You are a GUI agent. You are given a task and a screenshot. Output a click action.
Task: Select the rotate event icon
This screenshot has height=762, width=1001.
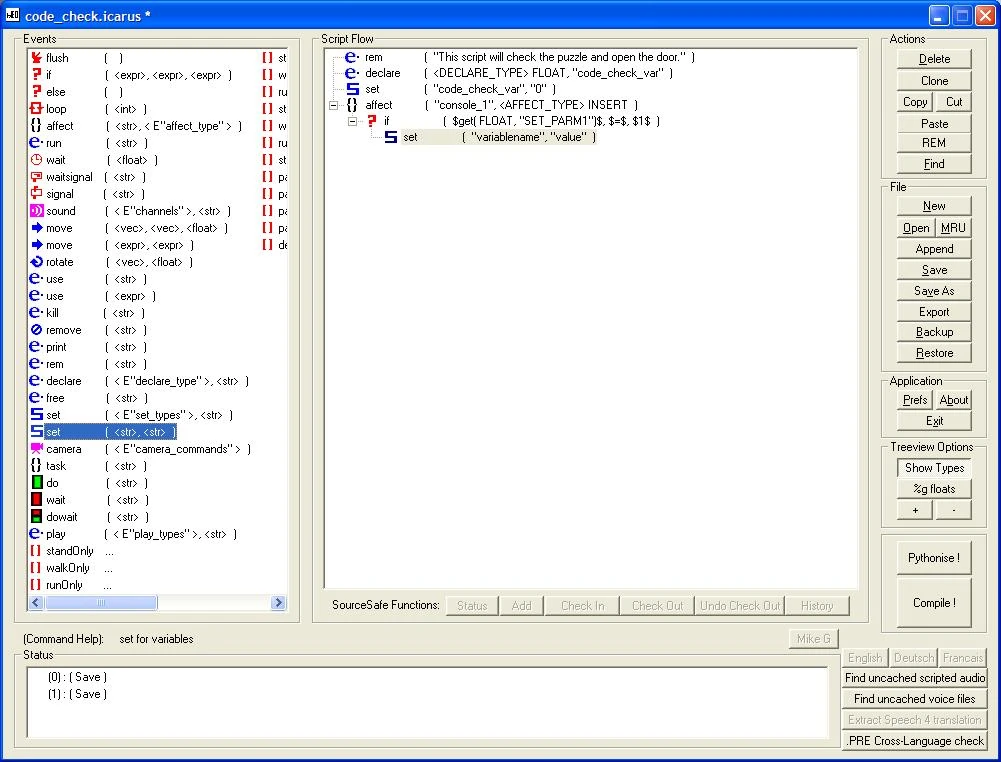[x=37, y=262]
